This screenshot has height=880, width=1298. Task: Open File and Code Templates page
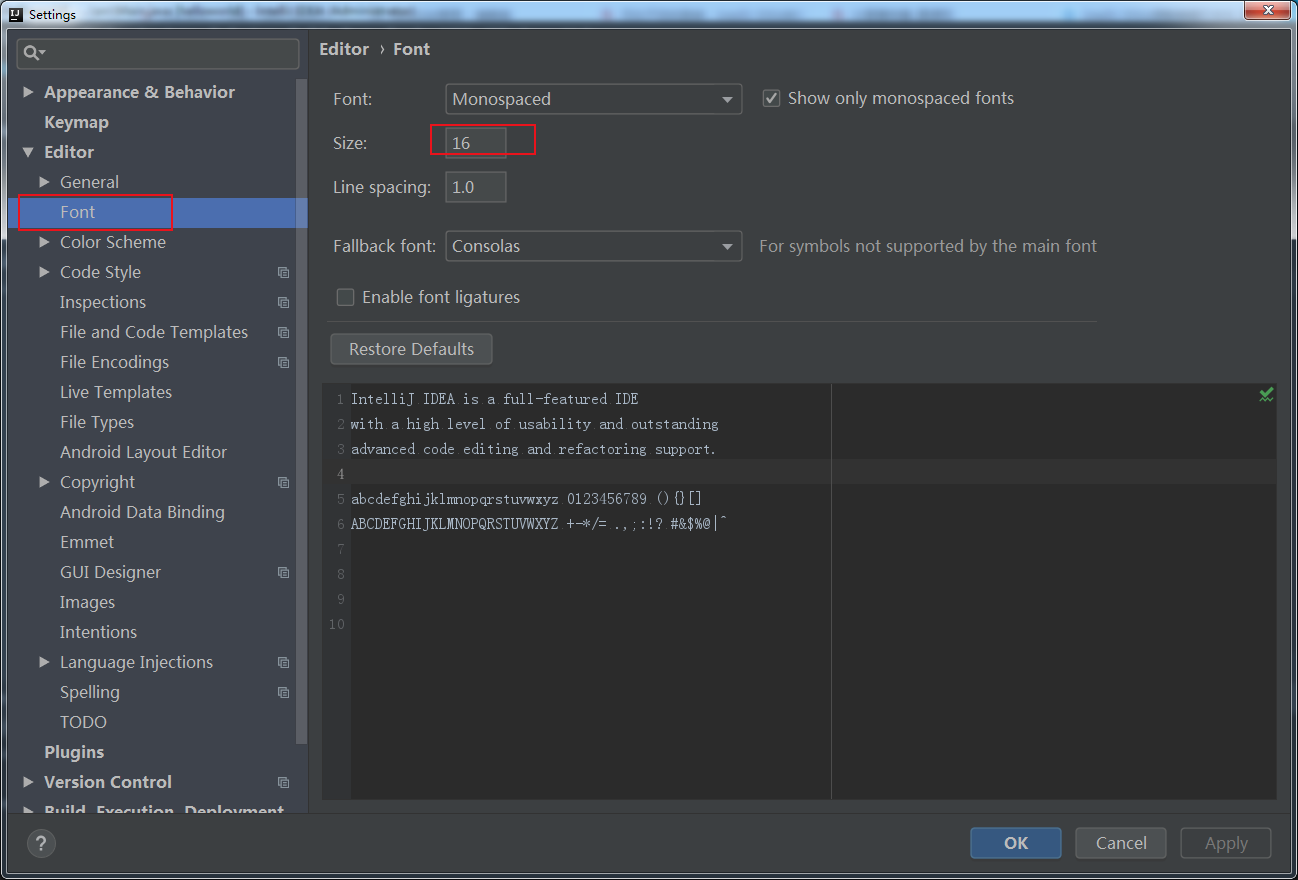tap(154, 332)
